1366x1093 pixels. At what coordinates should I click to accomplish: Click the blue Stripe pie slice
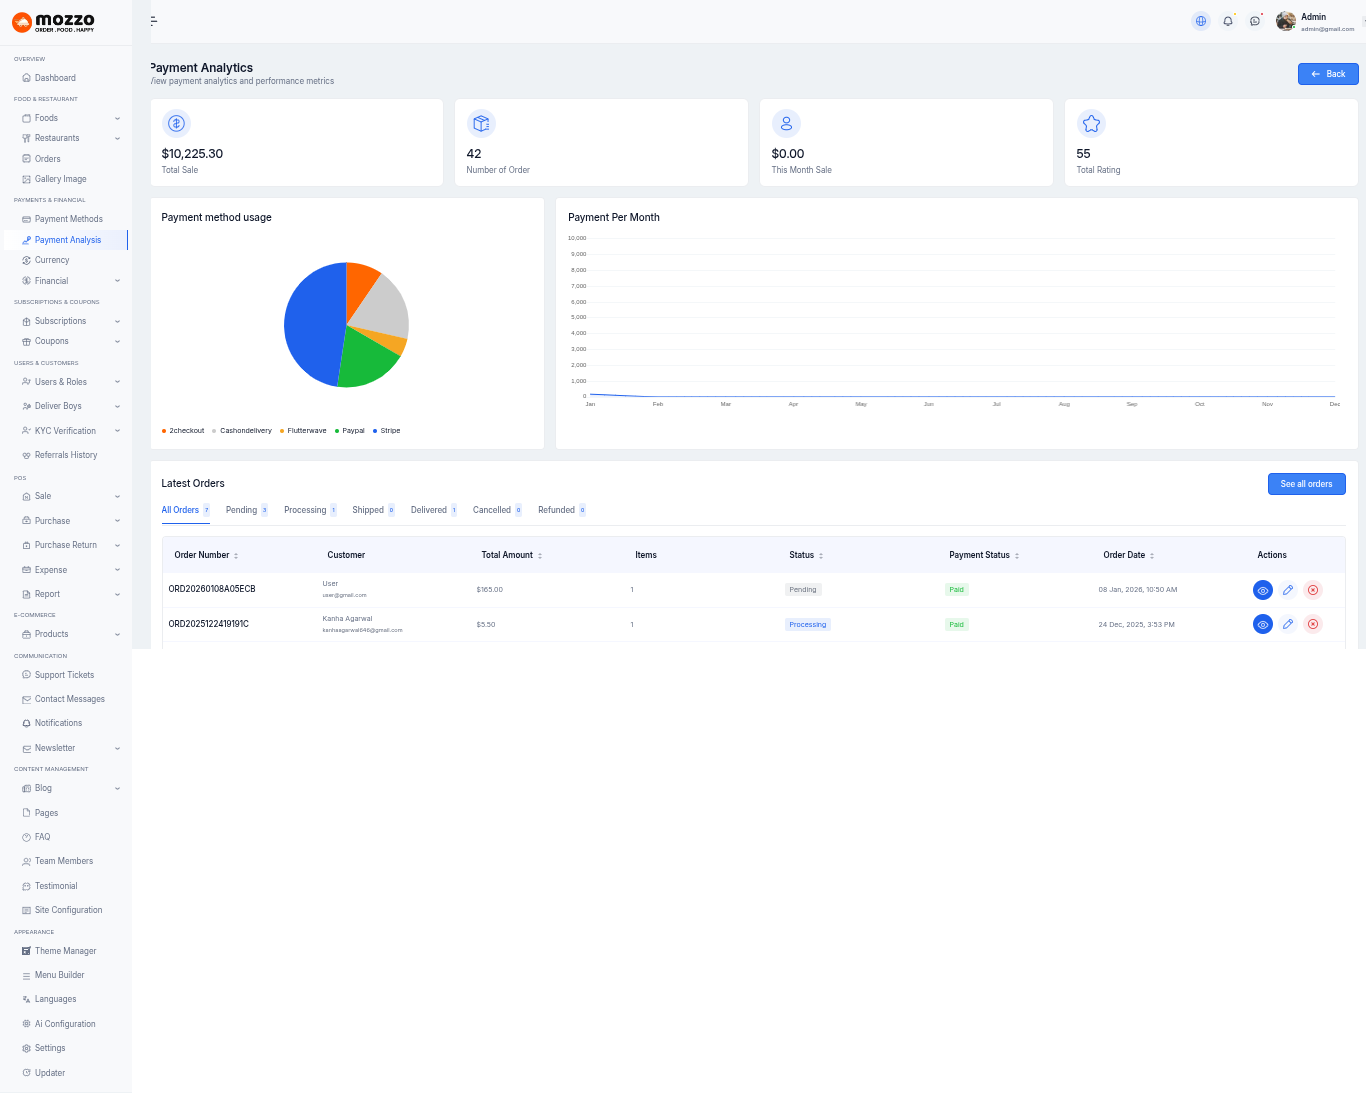click(312, 325)
